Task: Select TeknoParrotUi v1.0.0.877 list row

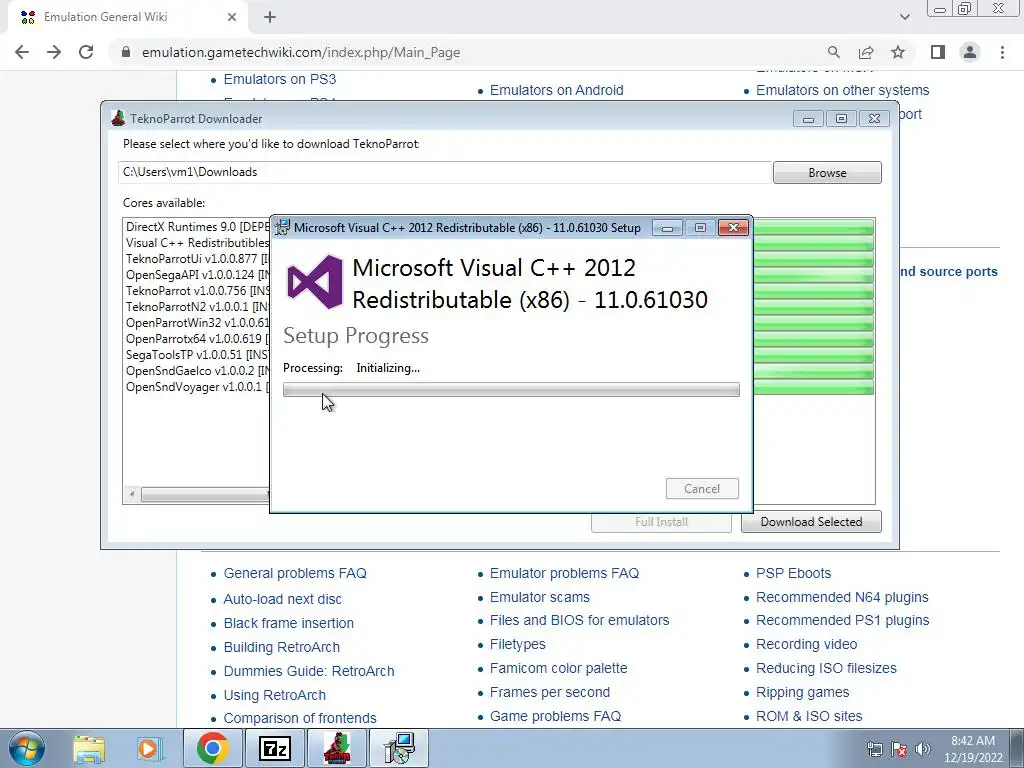Action: pos(197,259)
